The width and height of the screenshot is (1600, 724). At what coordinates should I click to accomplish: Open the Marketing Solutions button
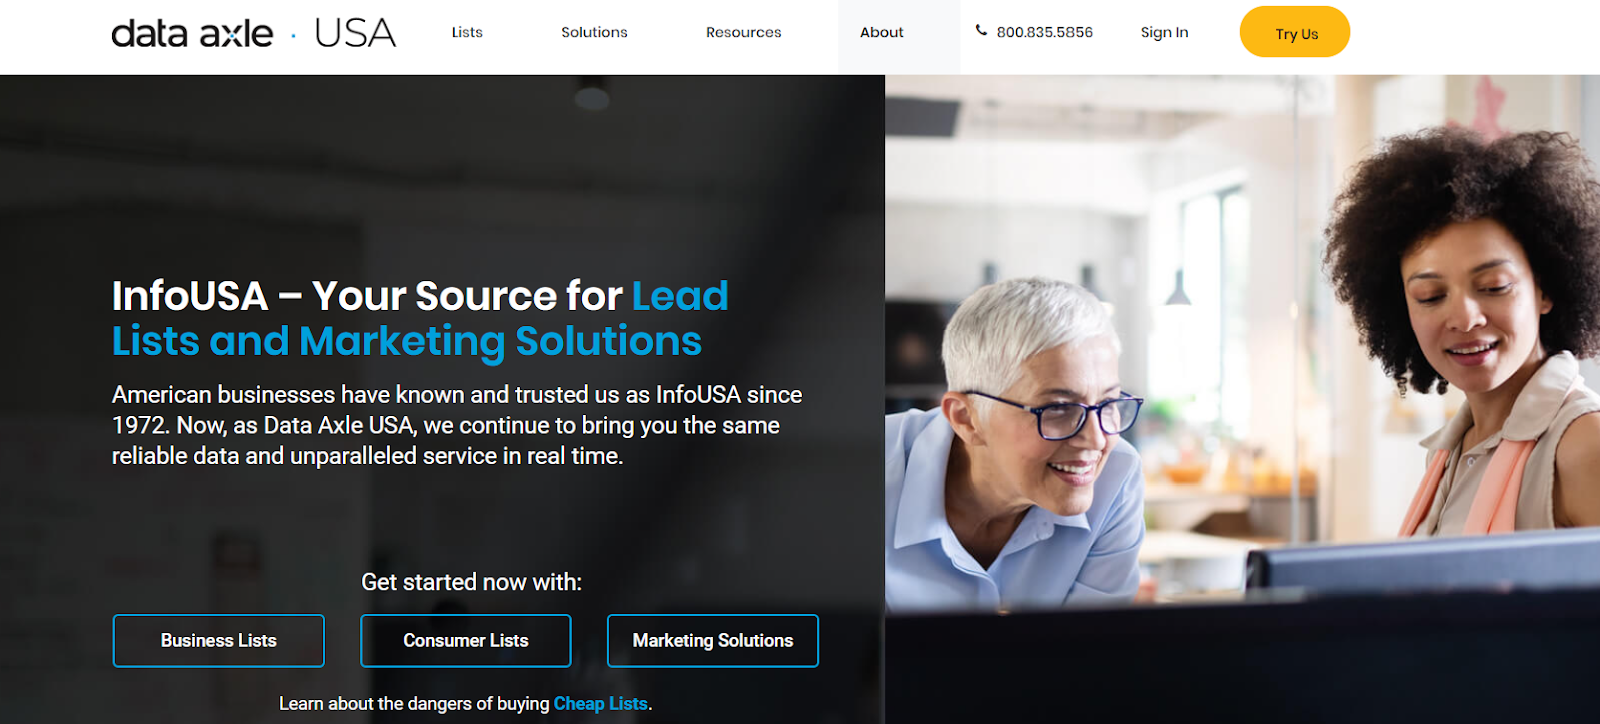click(713, 641)
